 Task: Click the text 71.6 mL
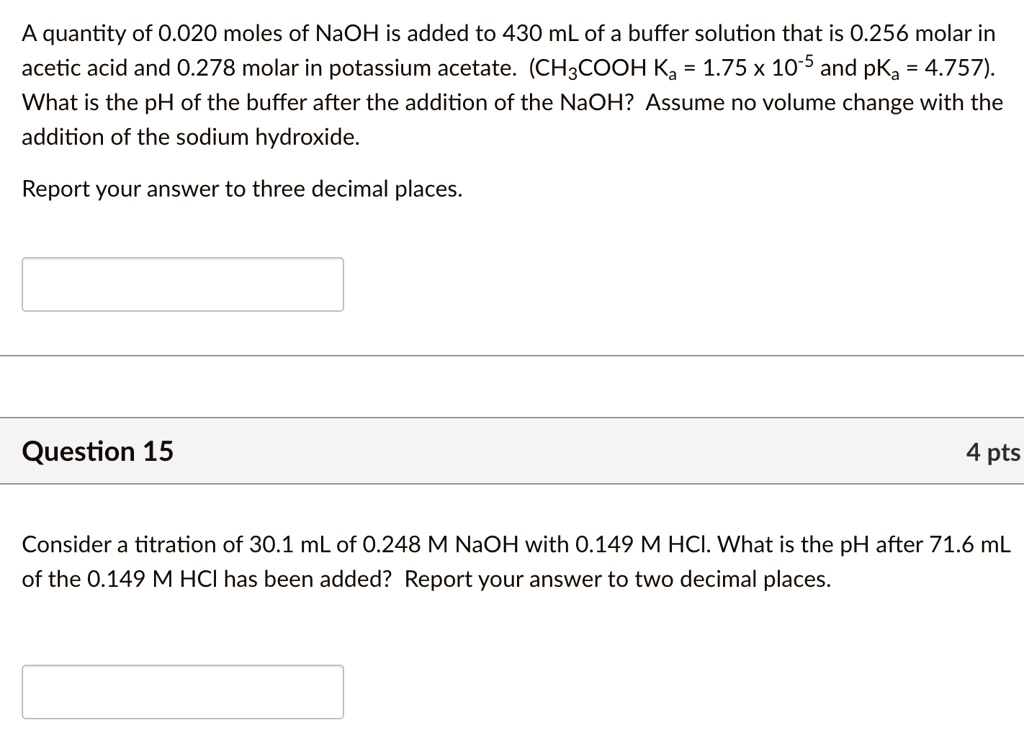coord(968,545)
